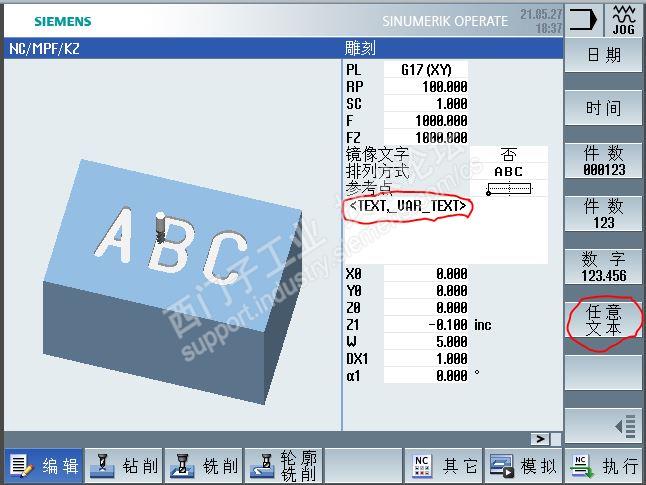
Task: Open the 轮廓铣削 contour milling softkey
Action: [x=284, y=466]
